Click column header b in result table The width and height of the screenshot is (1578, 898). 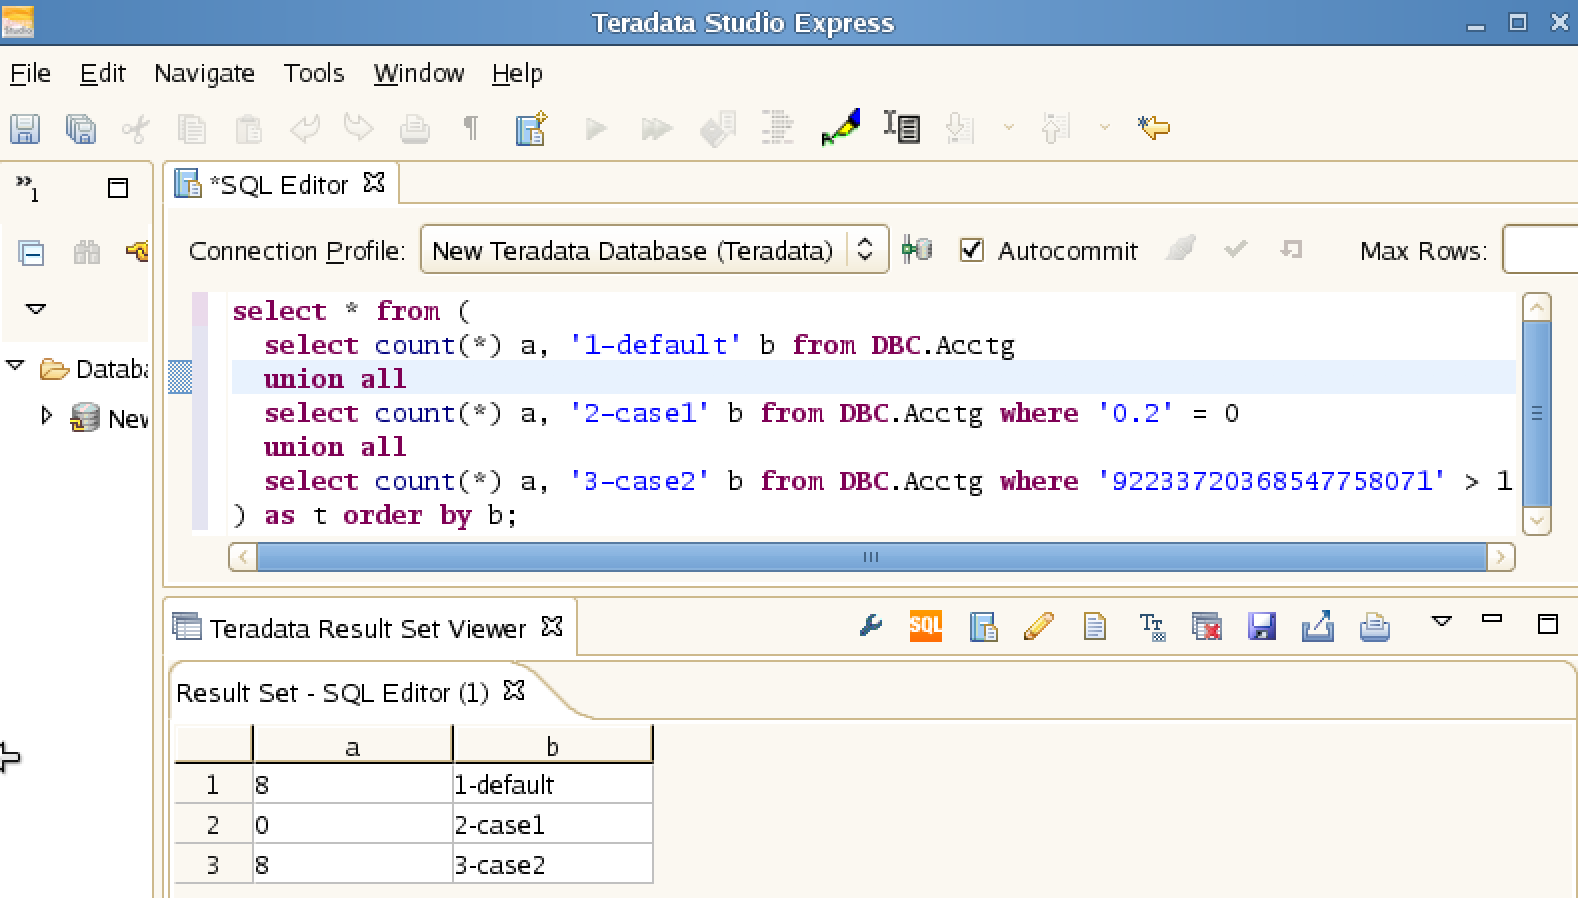tap(552, 746)
